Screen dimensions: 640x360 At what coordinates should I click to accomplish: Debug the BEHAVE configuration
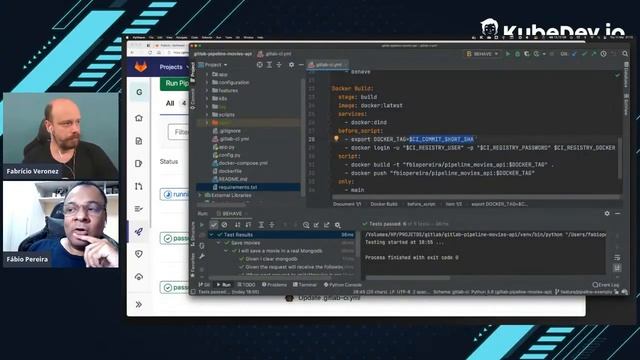click(x=517, y=53)
